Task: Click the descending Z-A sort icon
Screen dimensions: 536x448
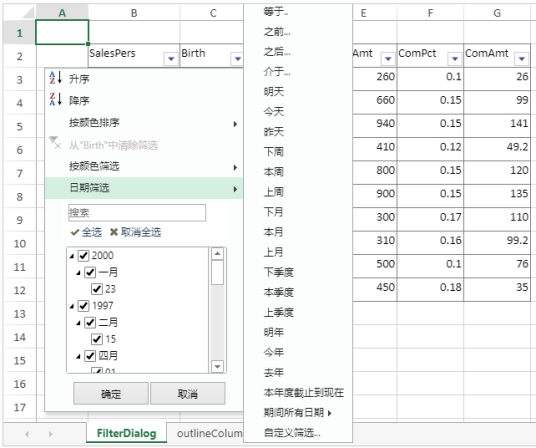Action: coord(55,99)
